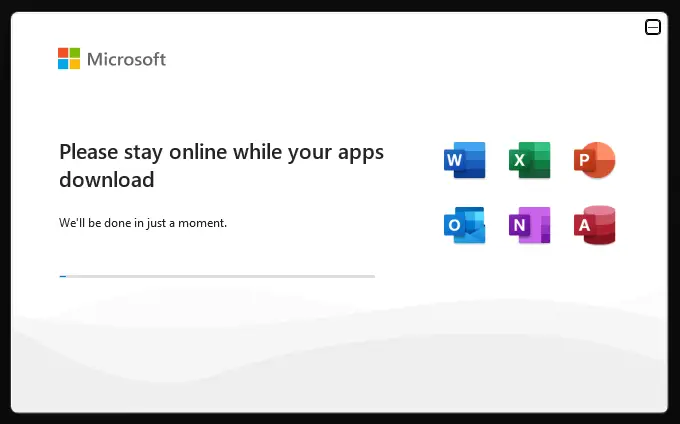Click the Word app icon

pyautogui.click(x=464, y=160)
